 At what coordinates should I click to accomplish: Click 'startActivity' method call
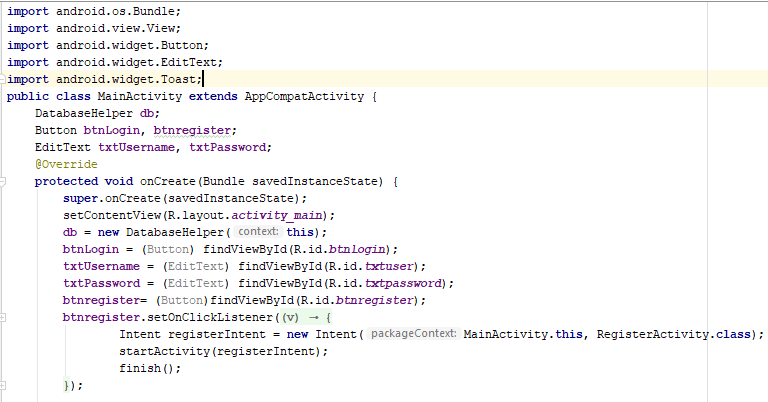click(164, 352)
